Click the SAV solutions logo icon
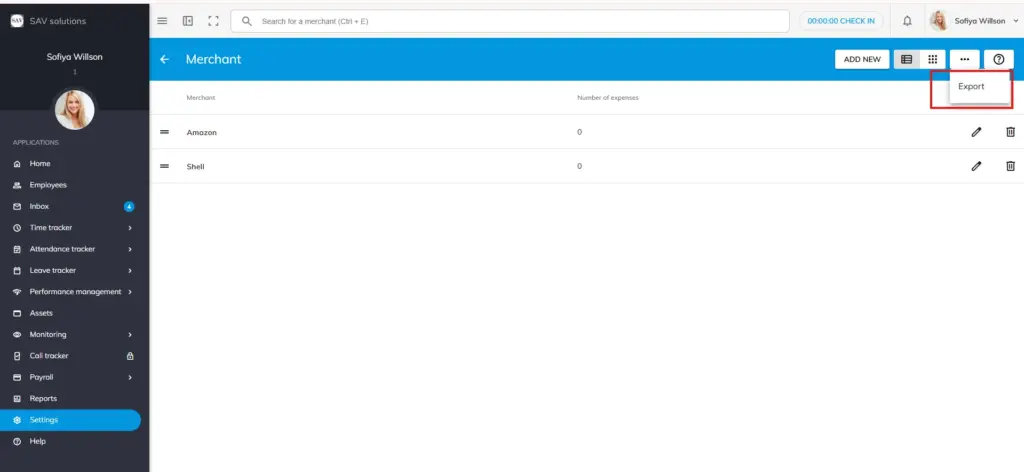The width and height of the screenshot is (1024, 472). tap(17, 21)
